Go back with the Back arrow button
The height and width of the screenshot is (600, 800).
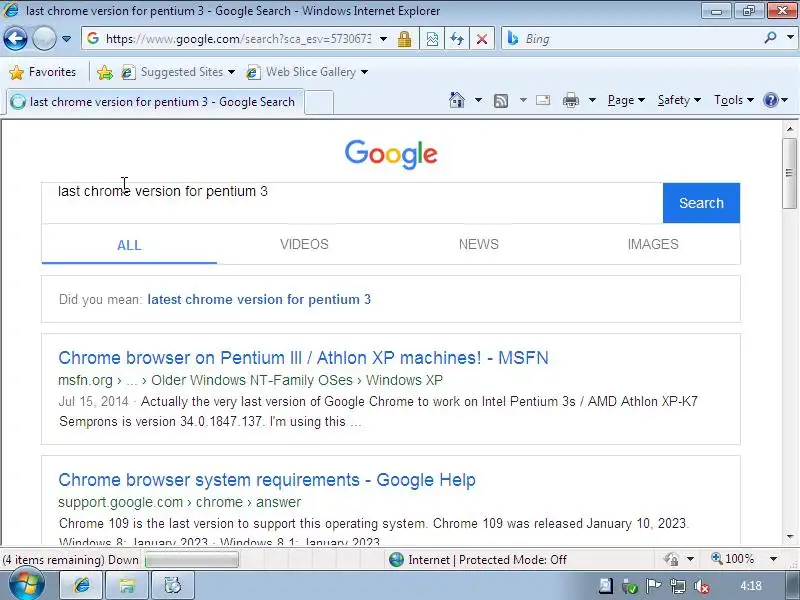click(x=15, y=38)
